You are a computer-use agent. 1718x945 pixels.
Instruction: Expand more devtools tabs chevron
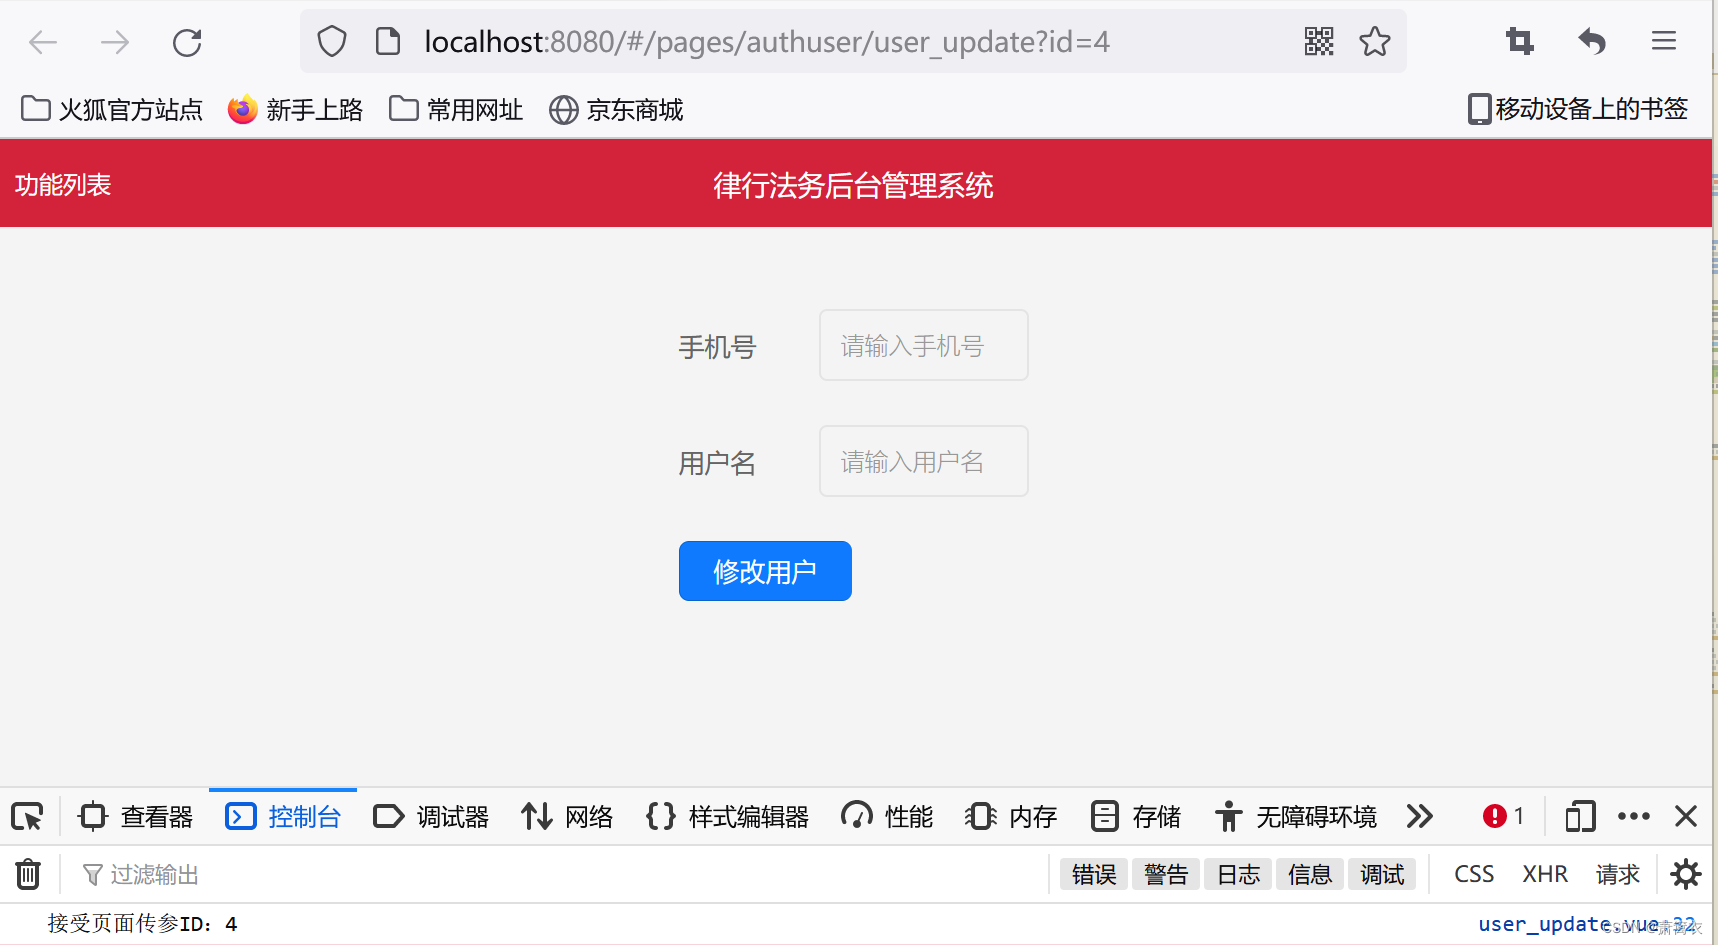(1420, 817)
